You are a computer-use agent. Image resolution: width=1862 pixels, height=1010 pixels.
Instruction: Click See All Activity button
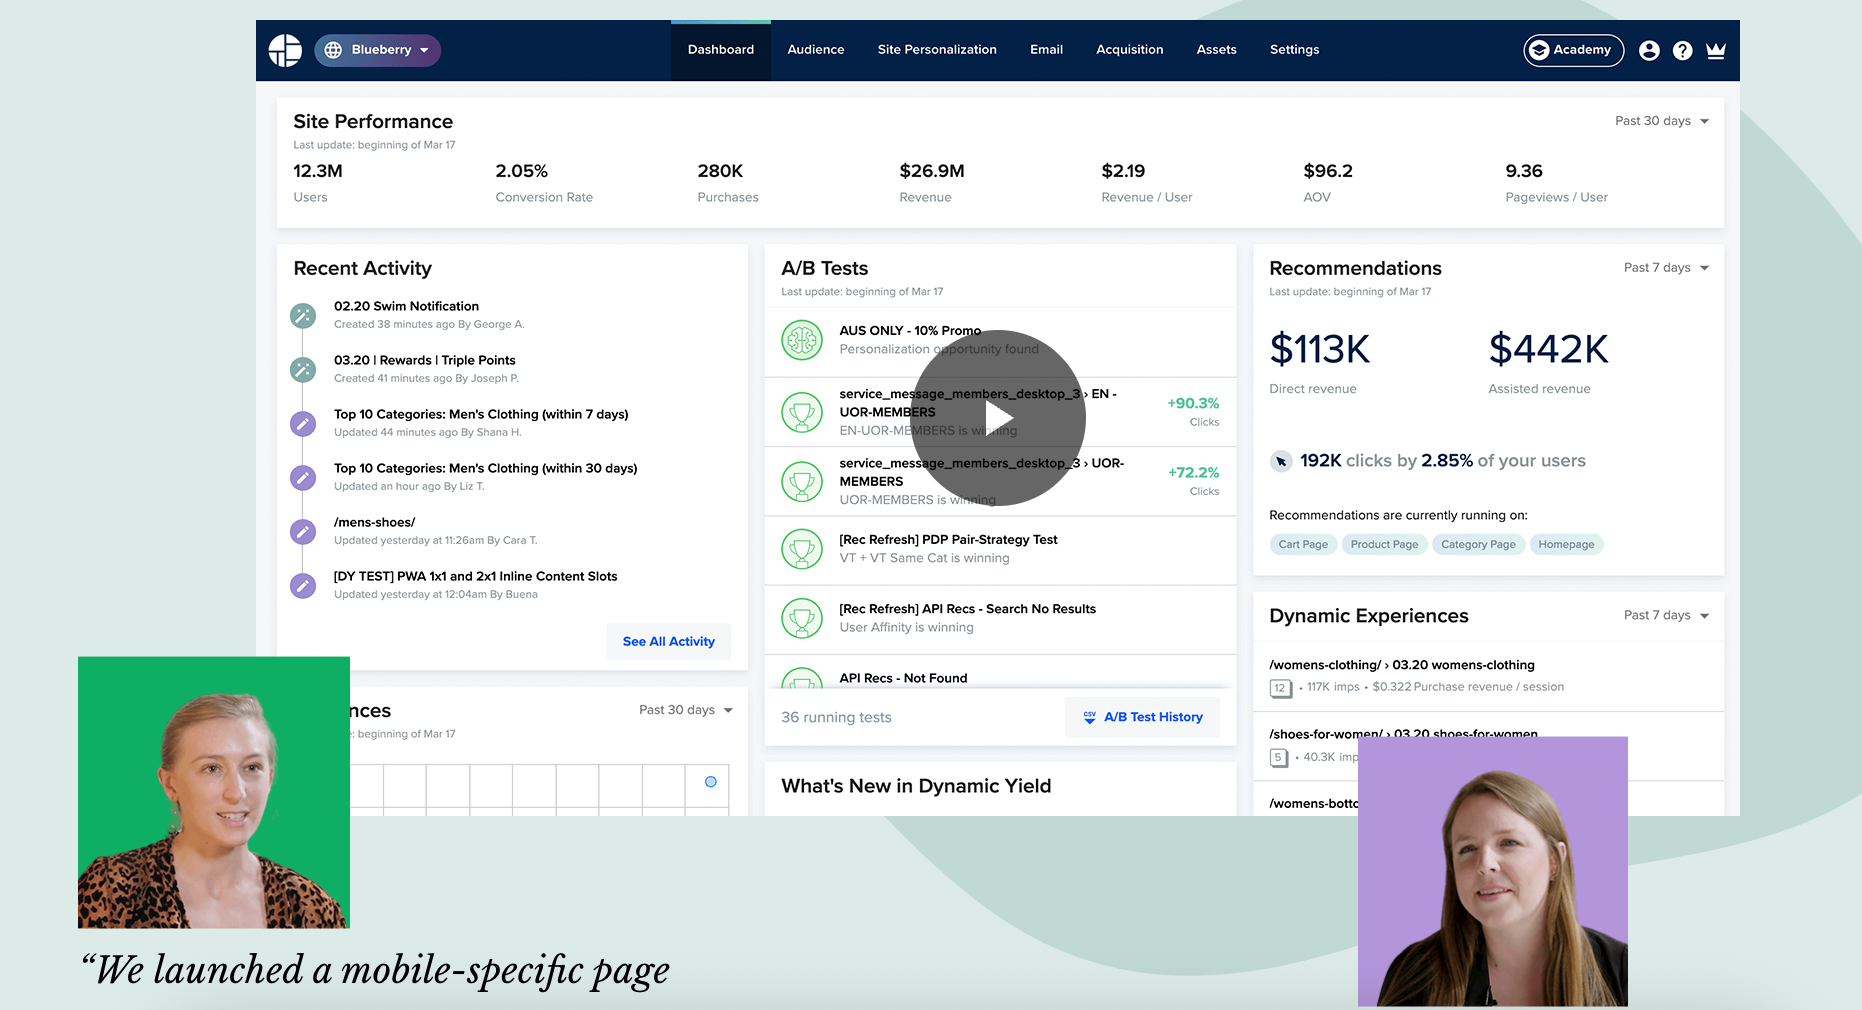pos(669,642)
